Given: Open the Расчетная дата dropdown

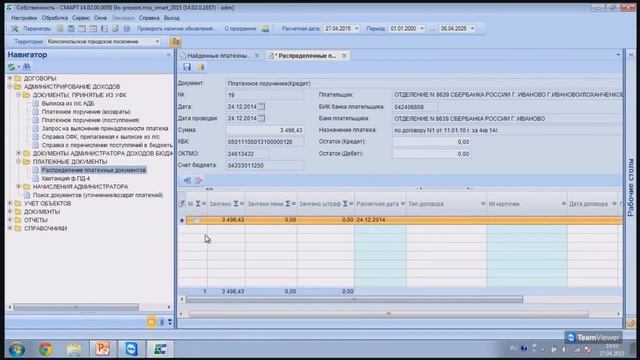Looking at the screenshot, I should (356, 29).
